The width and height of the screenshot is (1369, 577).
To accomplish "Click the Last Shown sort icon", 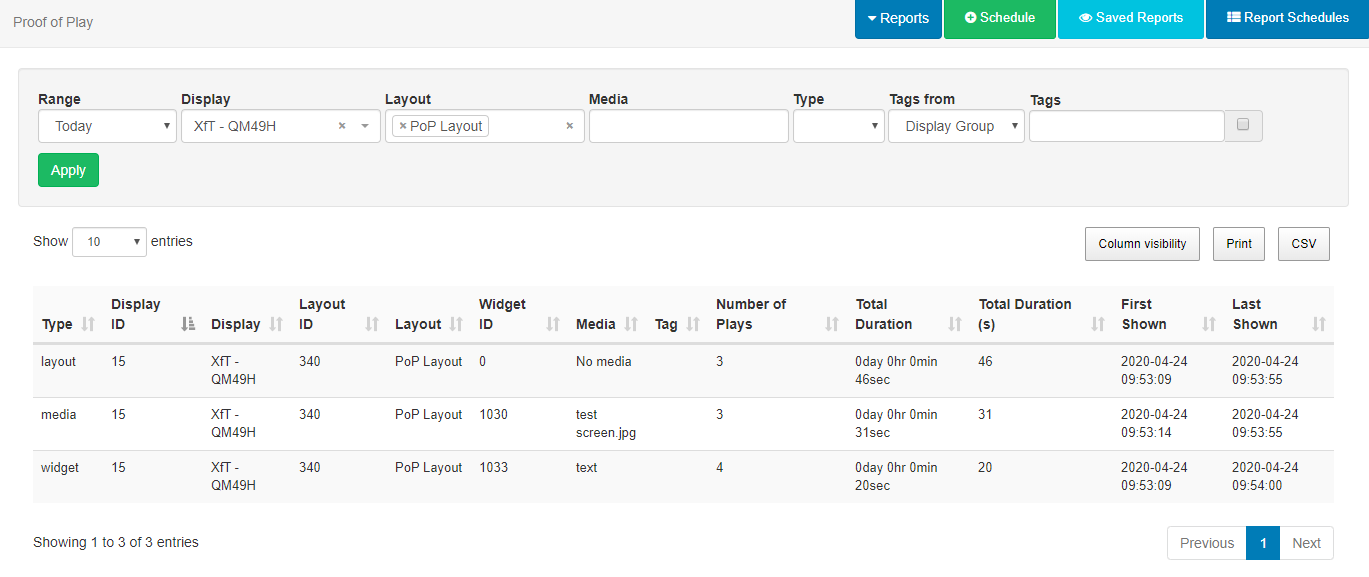I will click(x=1318, y=324).
